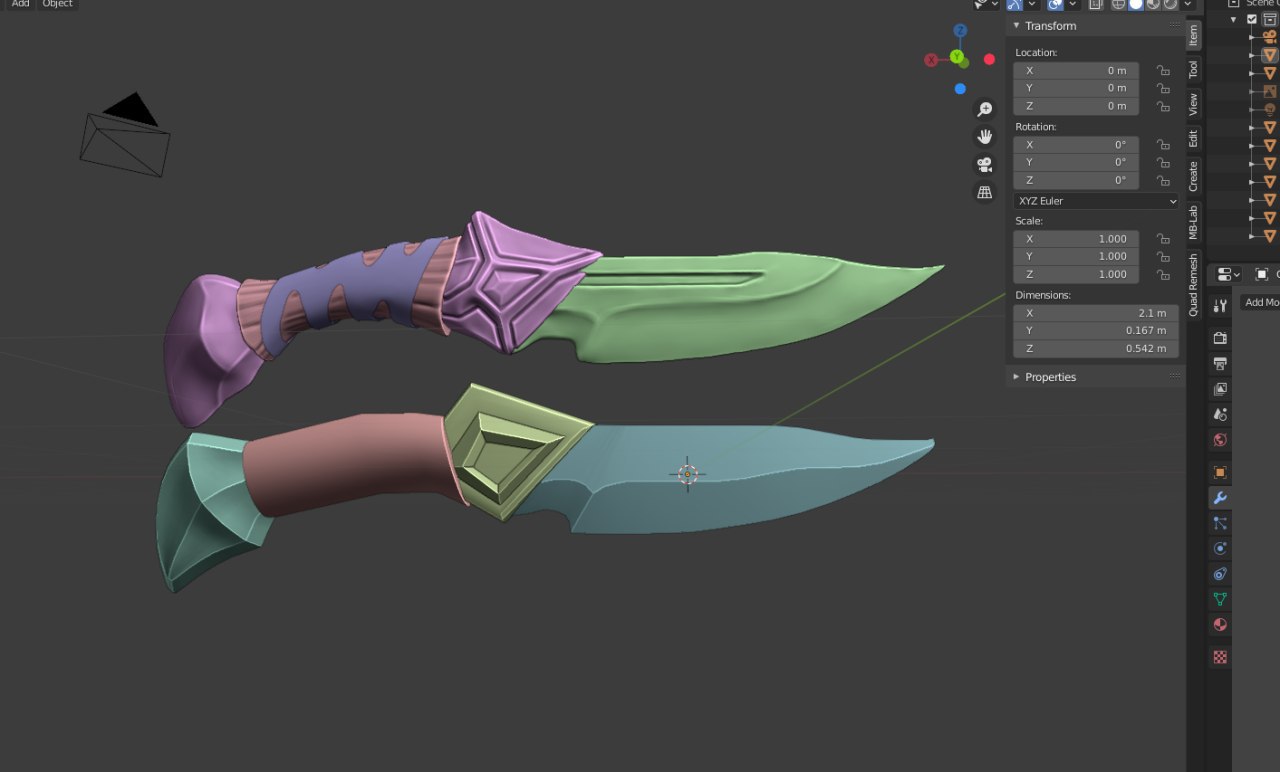1280x772 pixels.
Task: Select solid viewport shading mode
Action: (x=1136, y=4)
